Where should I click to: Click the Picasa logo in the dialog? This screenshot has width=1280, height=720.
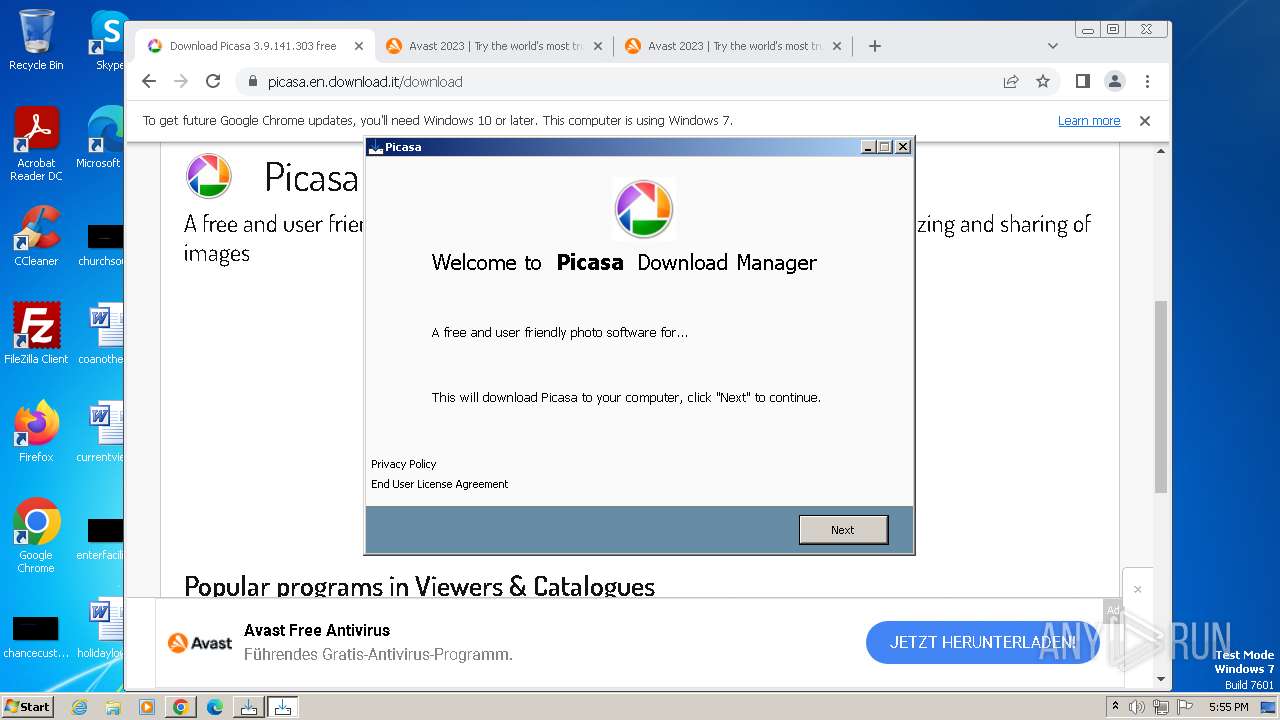point(643,209)
